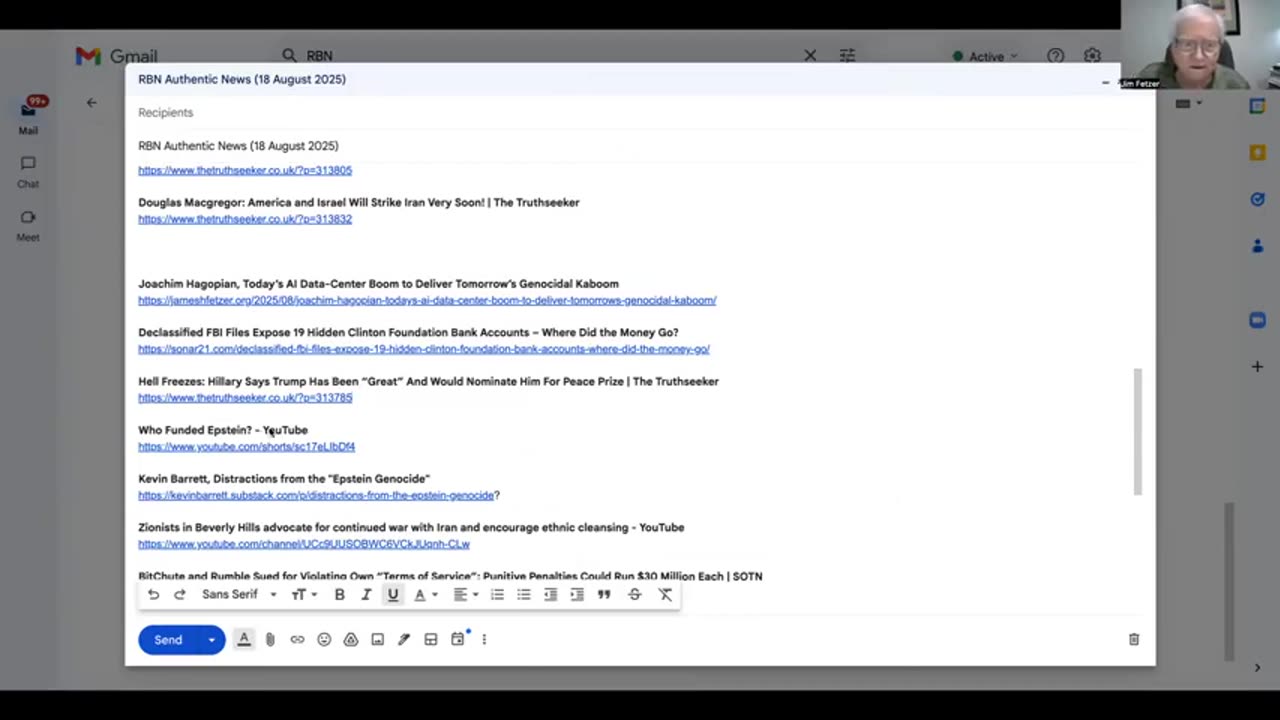Open Gmail settings gear
The width and height of the screenshot is (1280, 720).
tap(1092, 56)
